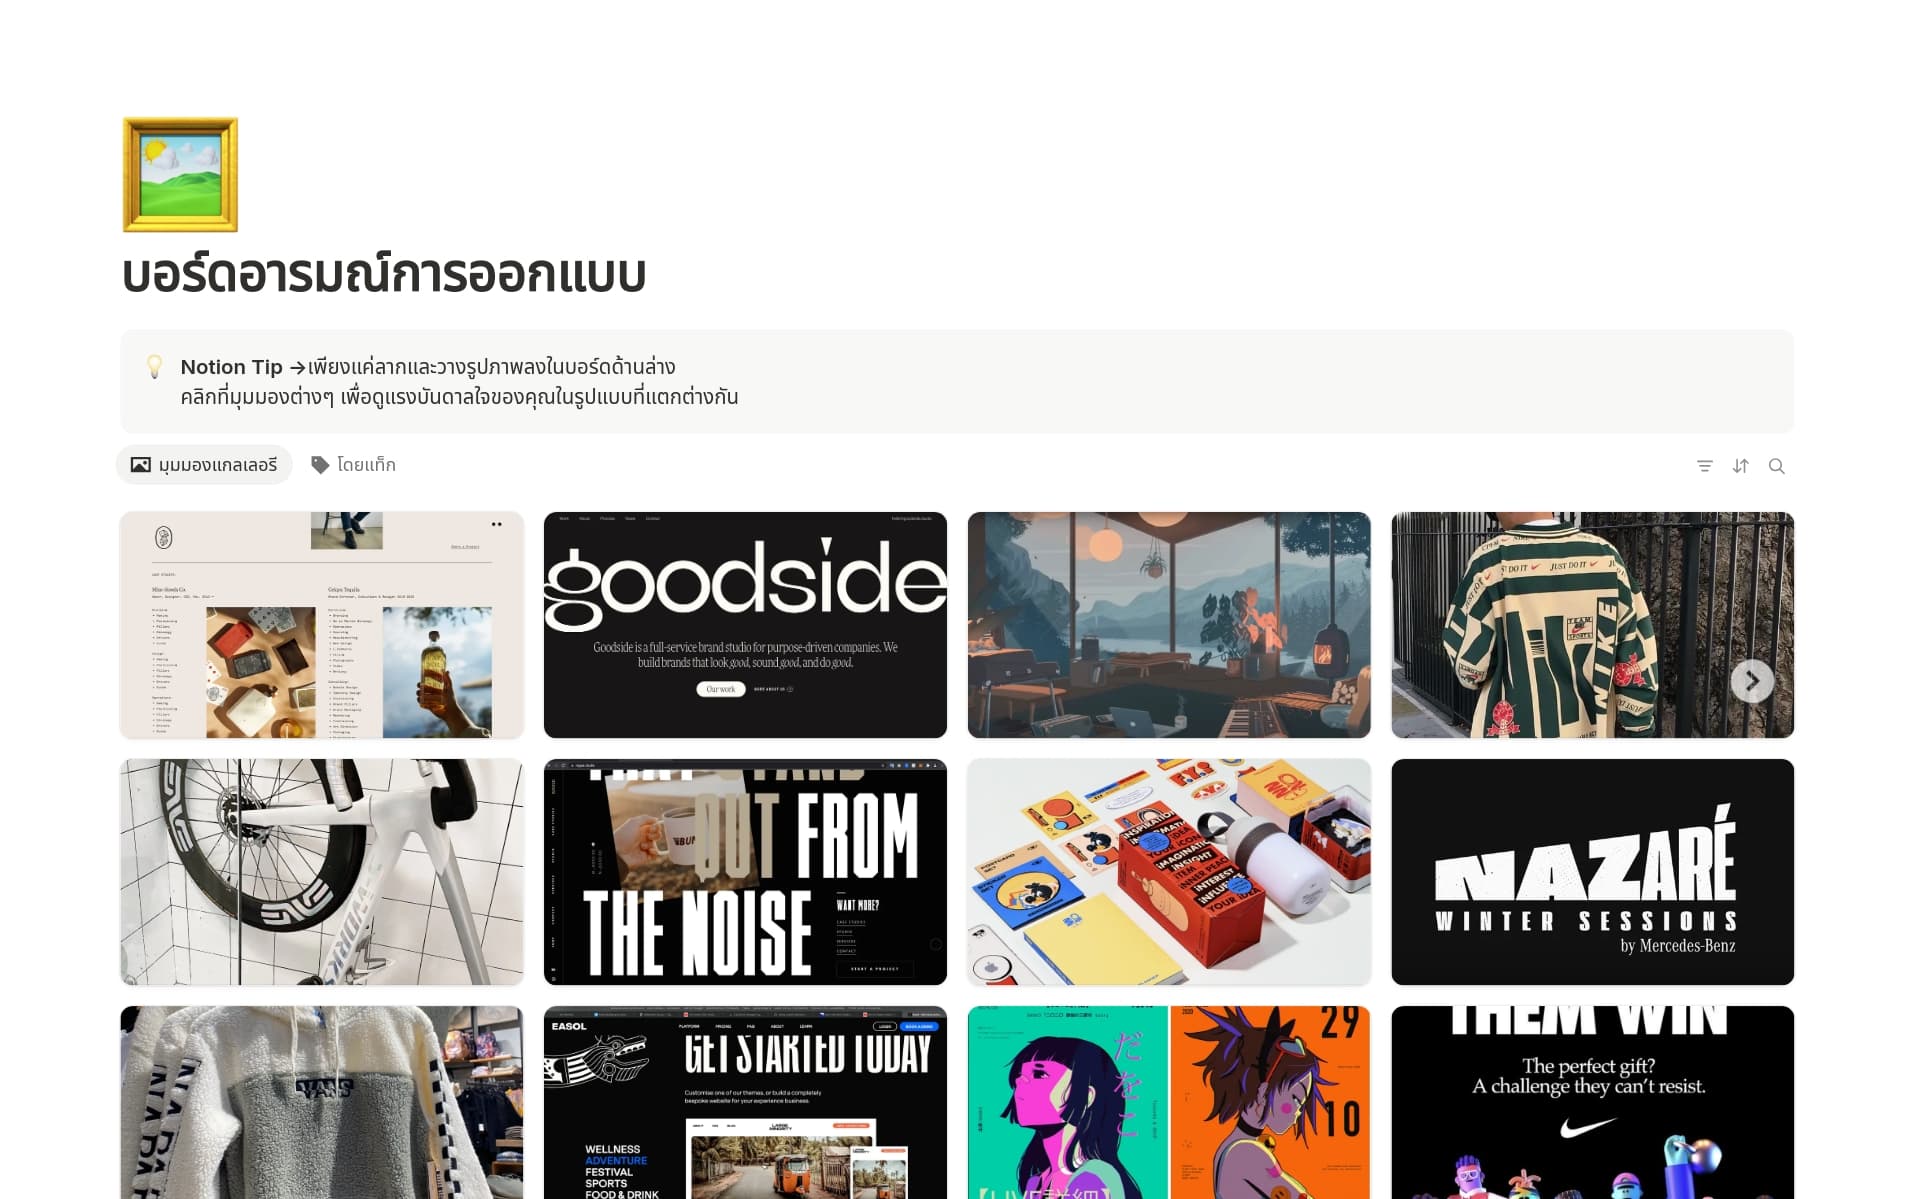Open the colorful branding stationery card

(x=1169, y=872)
